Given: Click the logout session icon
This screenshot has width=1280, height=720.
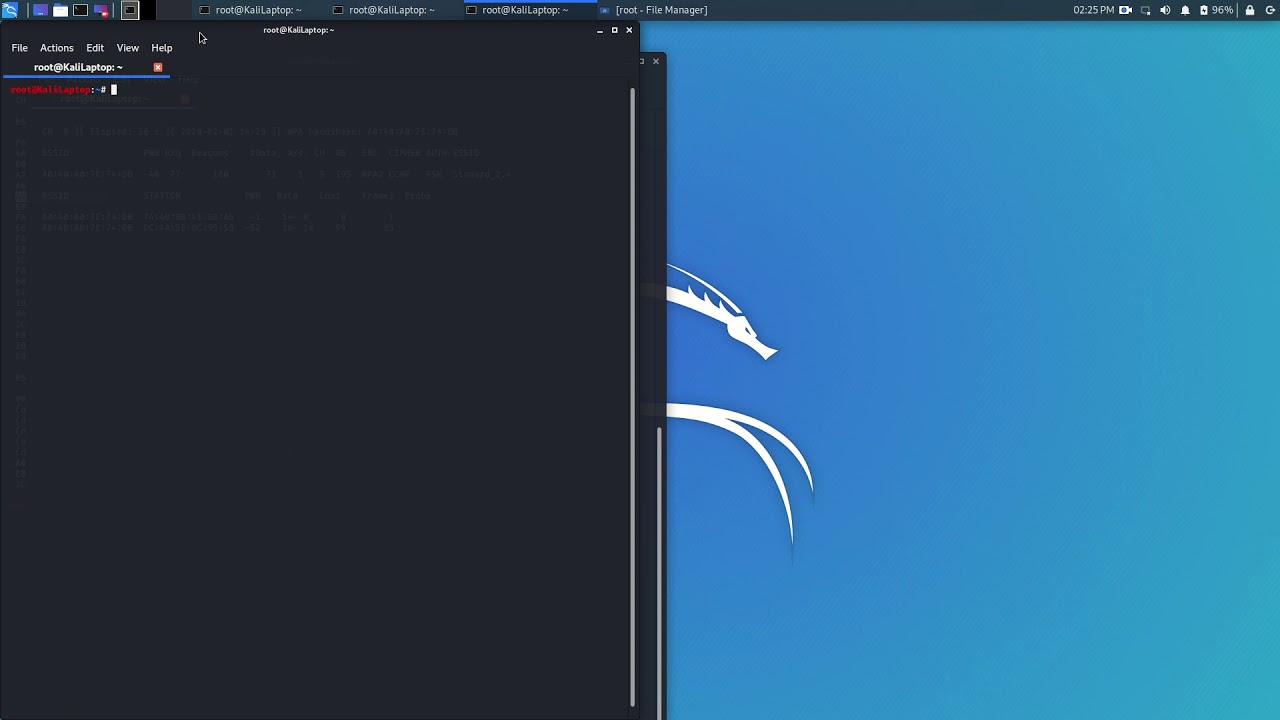Looking at the screenshot, I should tap(1270, 10).
